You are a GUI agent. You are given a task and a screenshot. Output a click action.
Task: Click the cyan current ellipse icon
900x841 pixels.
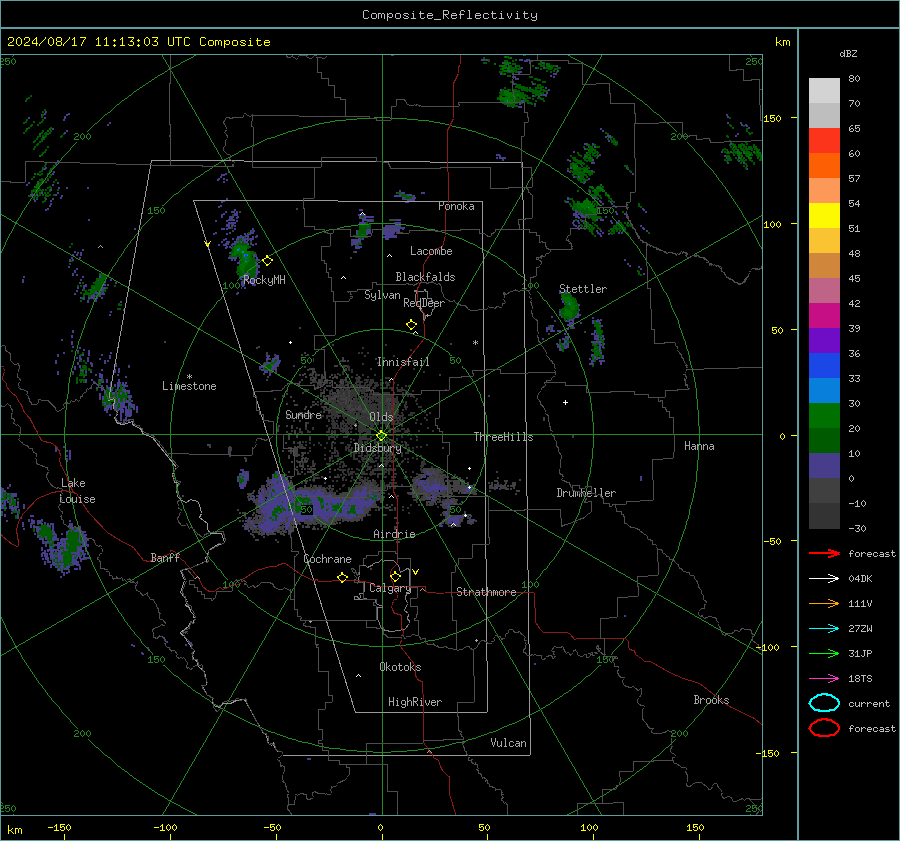pos(824,703)
